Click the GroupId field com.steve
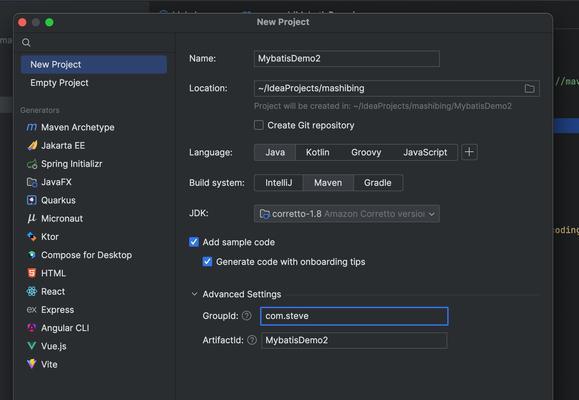 click(x=354, y=316)
